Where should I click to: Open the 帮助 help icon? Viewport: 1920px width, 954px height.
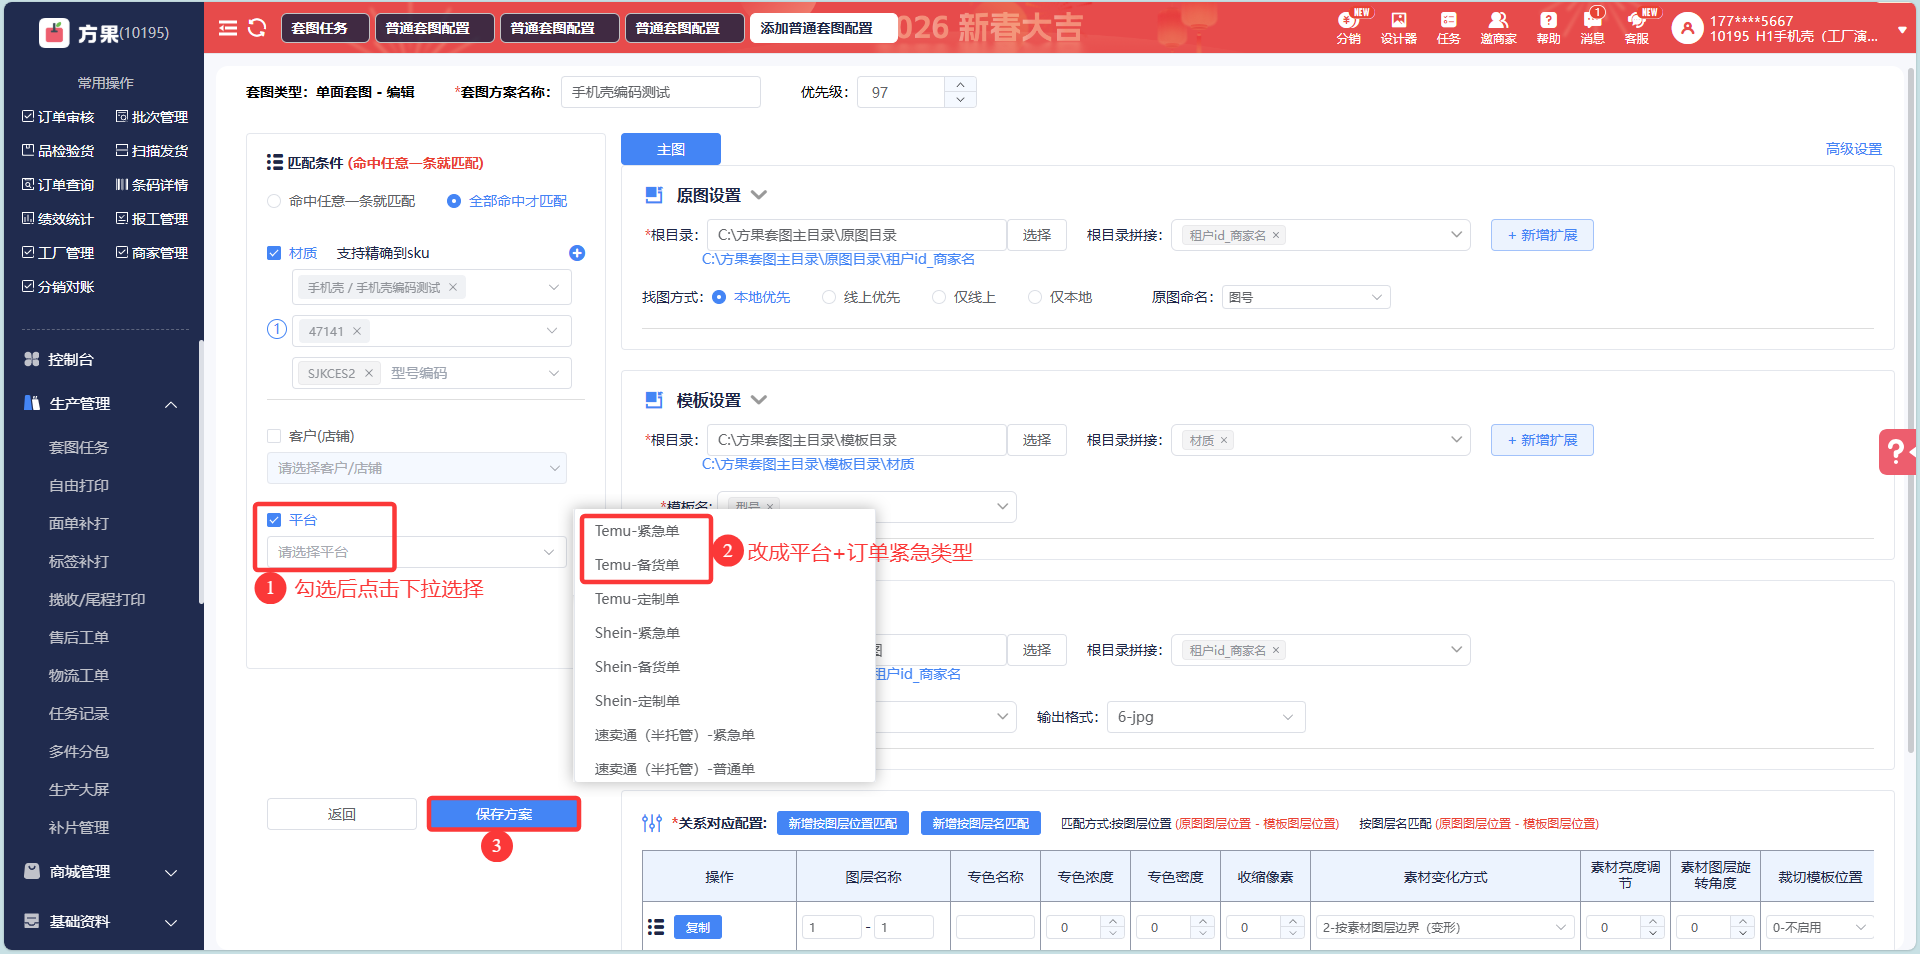tap(1548, 27)
